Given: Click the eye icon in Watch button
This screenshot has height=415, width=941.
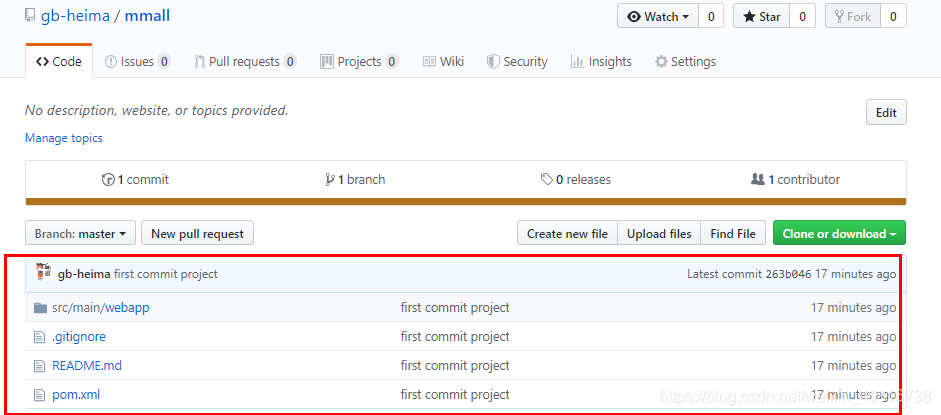Looking at the screenshot, I should (x=634, y=17).
